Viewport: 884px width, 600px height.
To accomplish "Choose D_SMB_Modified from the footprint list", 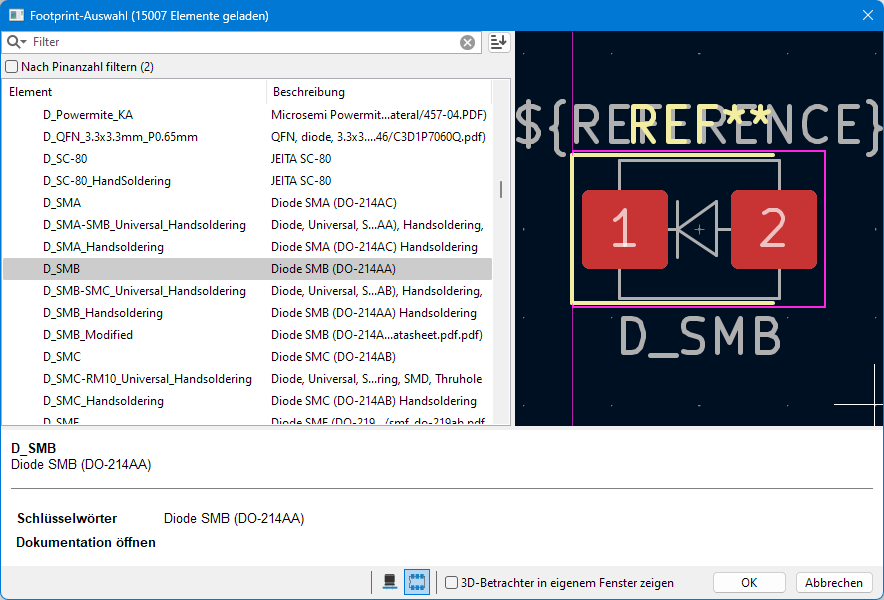I will coord(88,335).
